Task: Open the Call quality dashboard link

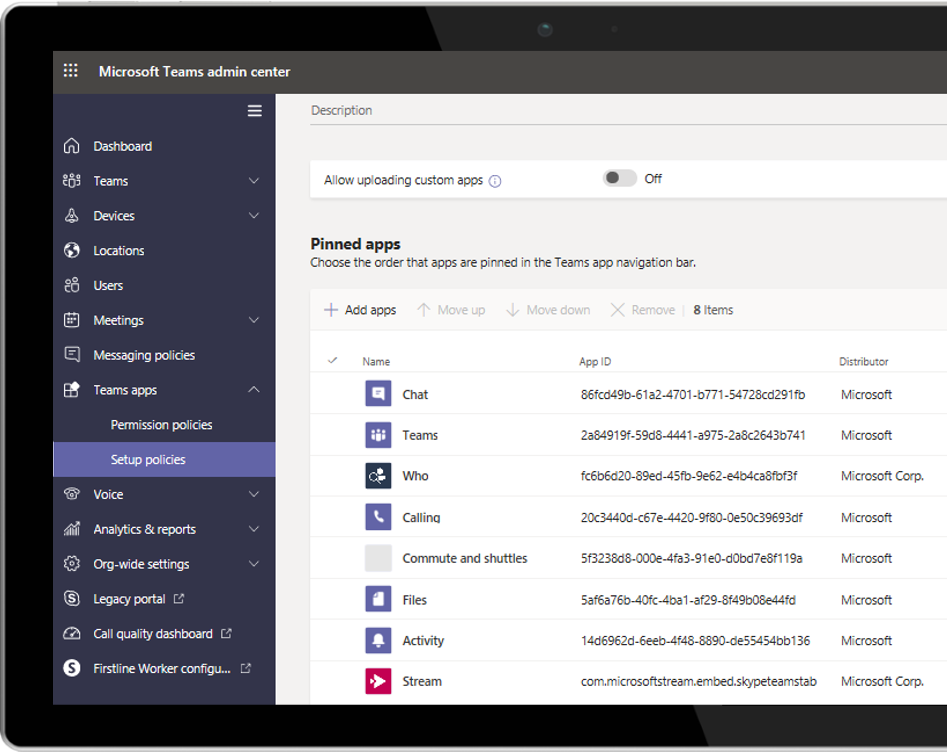Action: (164, 634)
